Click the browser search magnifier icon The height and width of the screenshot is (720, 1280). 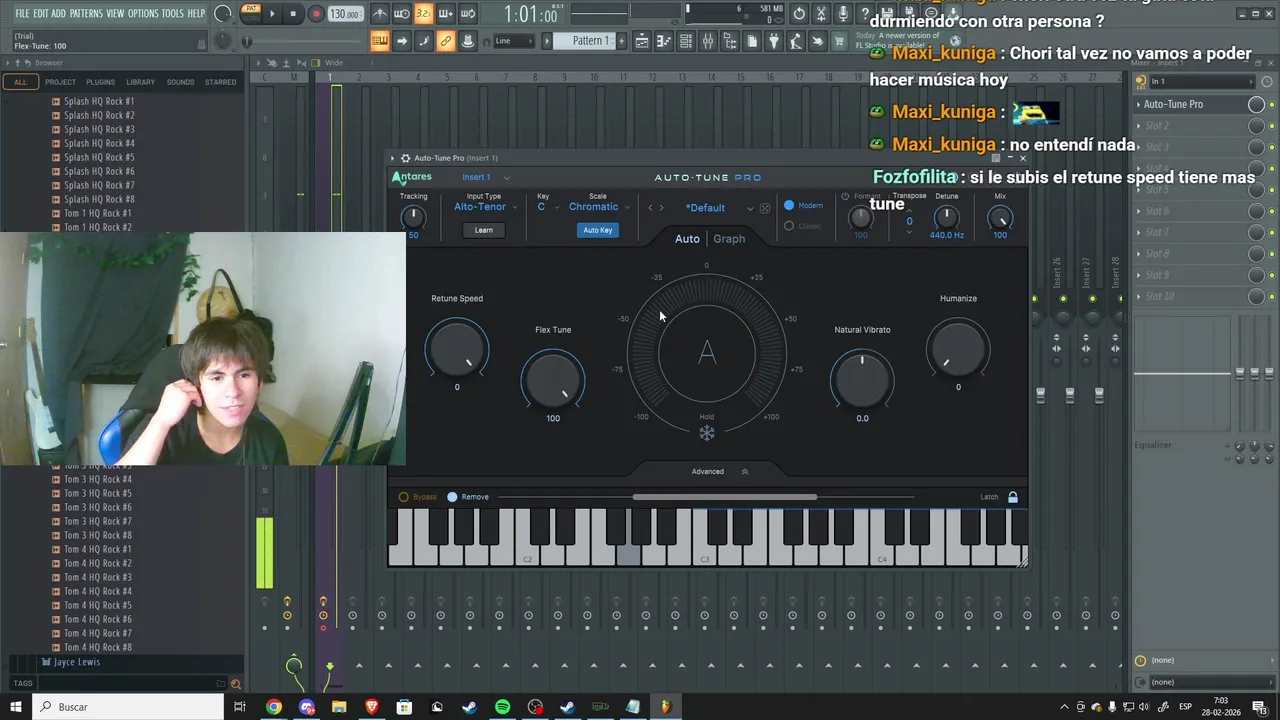coord(236,684)
